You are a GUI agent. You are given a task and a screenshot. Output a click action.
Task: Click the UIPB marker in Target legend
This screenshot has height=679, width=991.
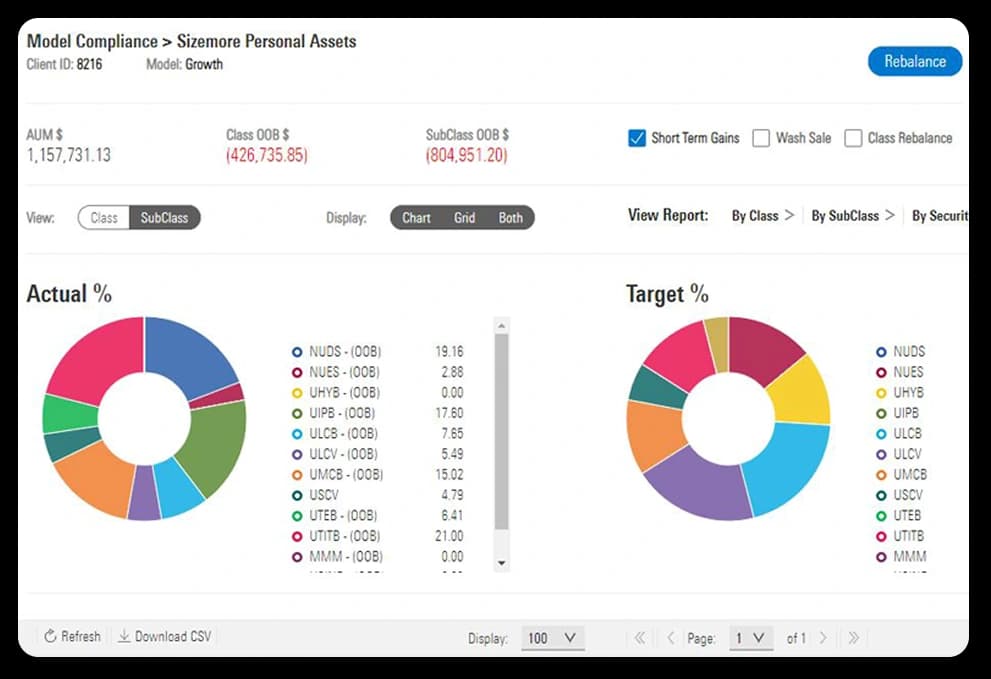pos(881,413)
